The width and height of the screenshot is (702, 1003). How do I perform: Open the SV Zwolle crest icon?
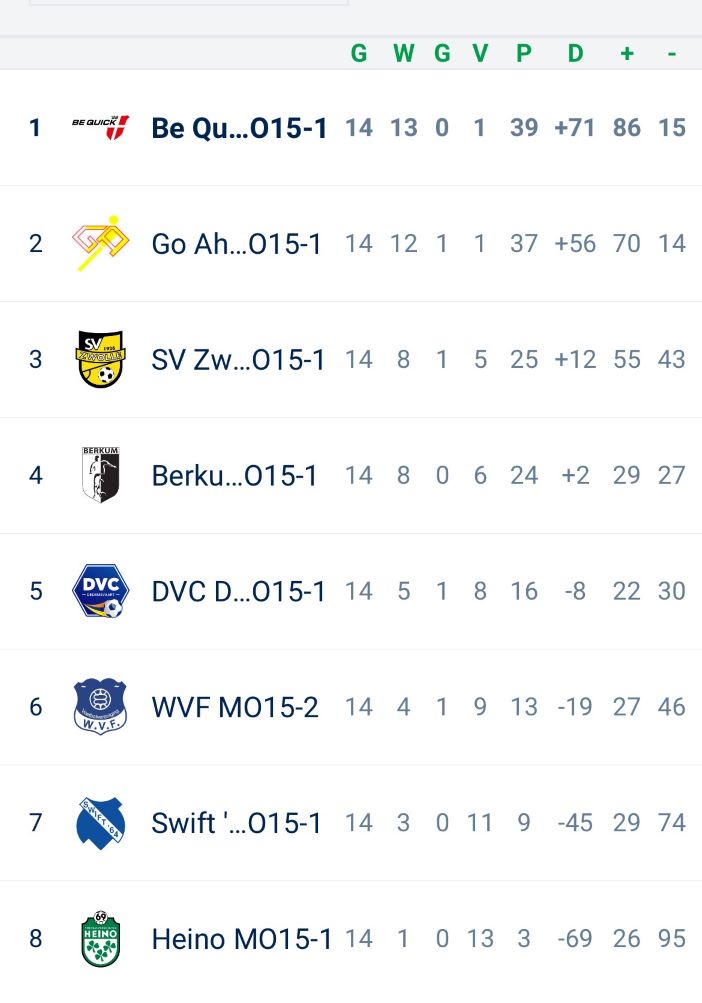(x=100, y=359)
